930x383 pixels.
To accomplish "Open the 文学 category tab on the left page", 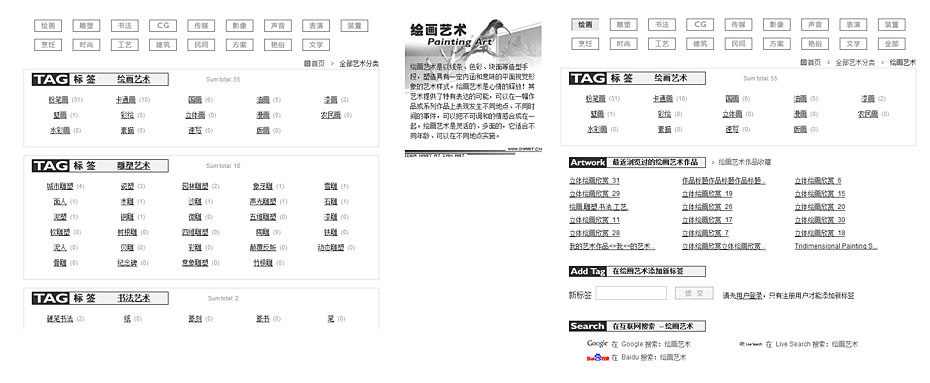I will [x=316, y=44].
